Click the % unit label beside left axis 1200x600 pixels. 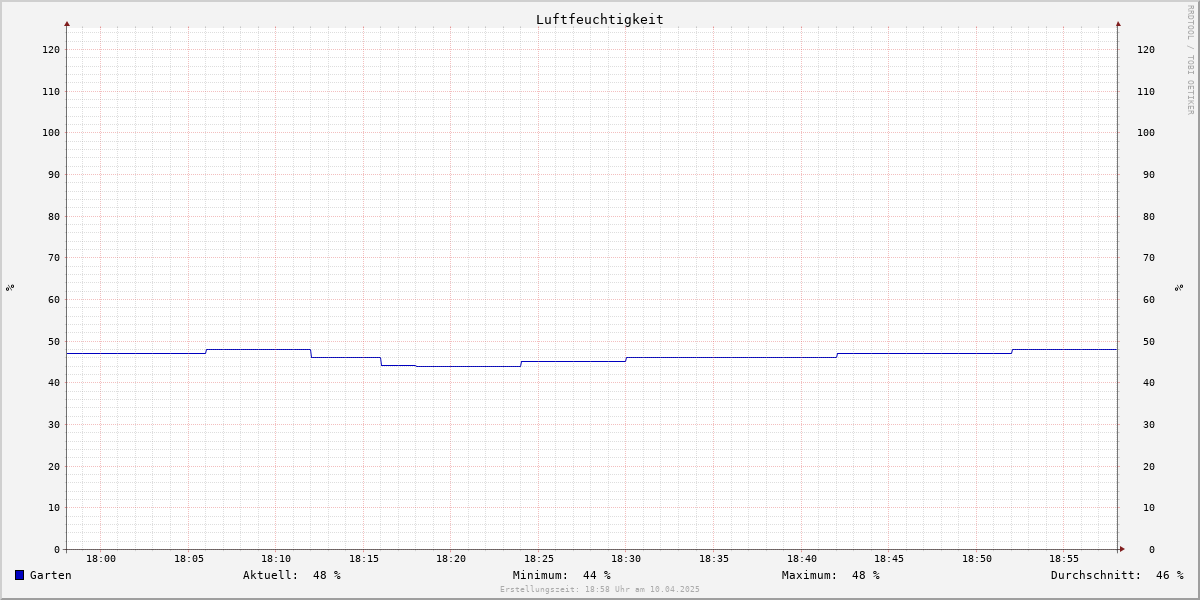click(10, 288)
